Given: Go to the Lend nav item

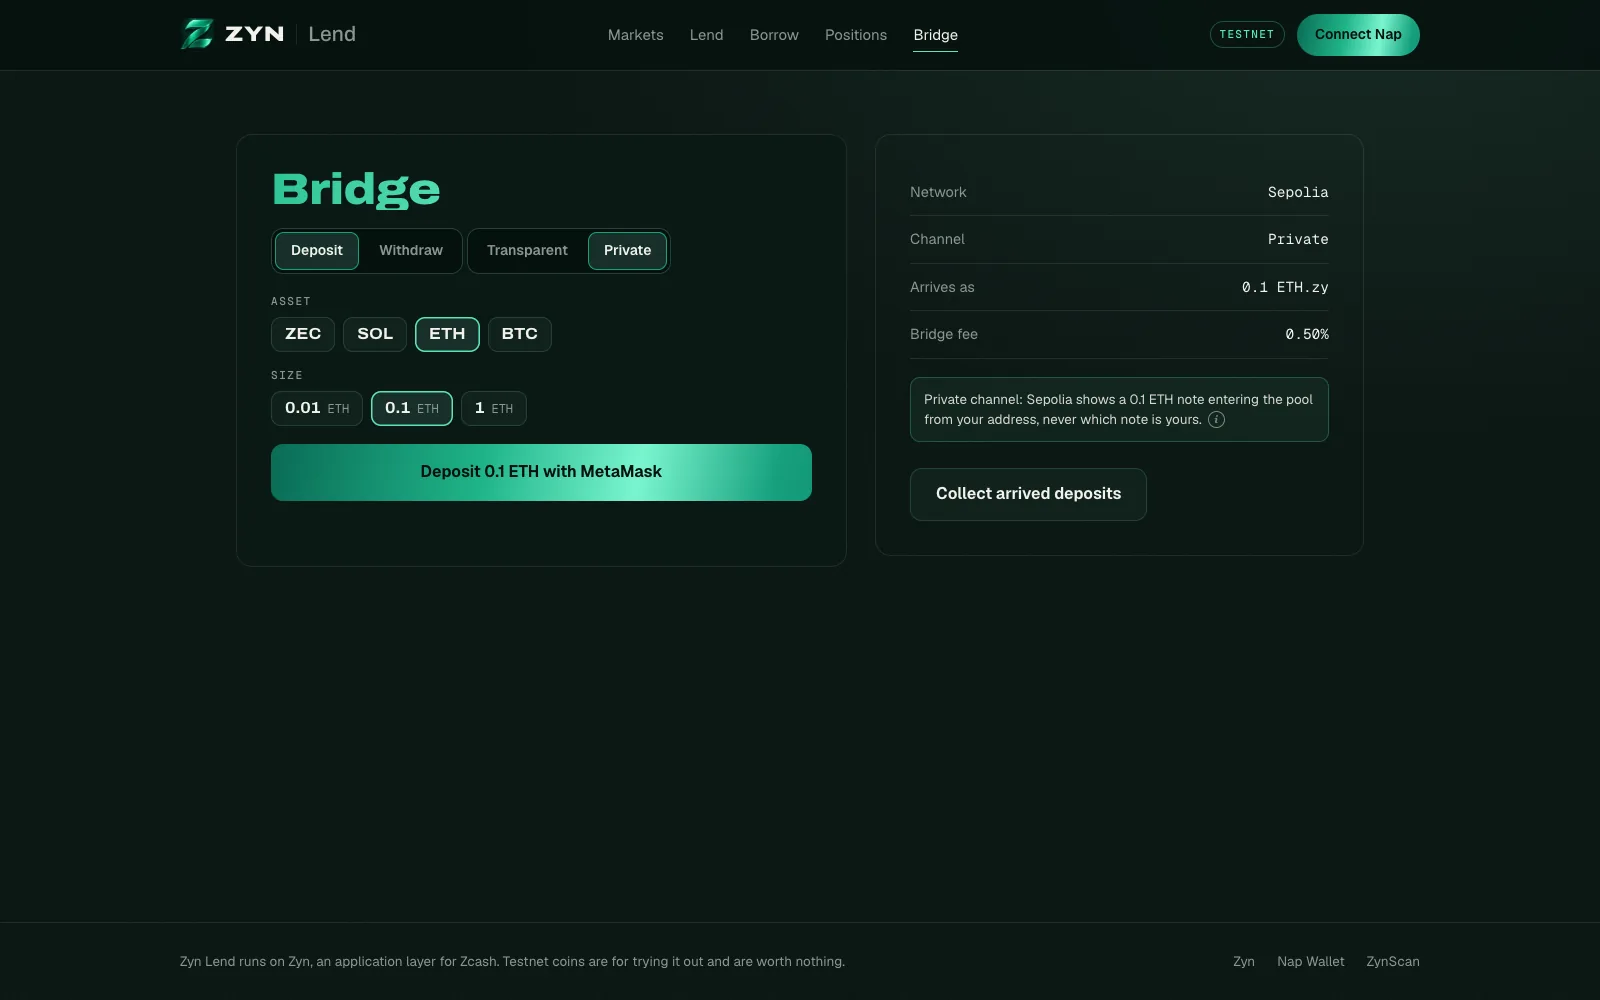Looking at the screenshot, I should click(707, 35).
